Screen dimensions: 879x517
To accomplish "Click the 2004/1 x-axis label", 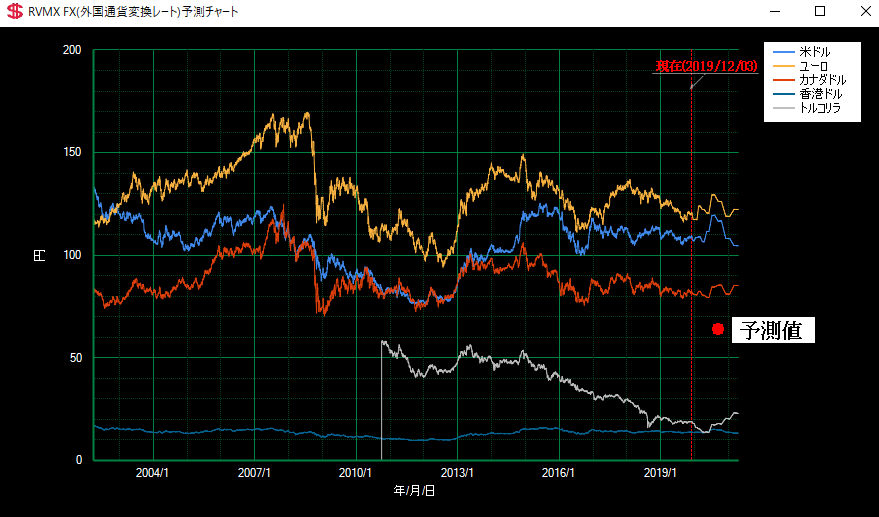I will pyautogui.click(x=152, y=472).
